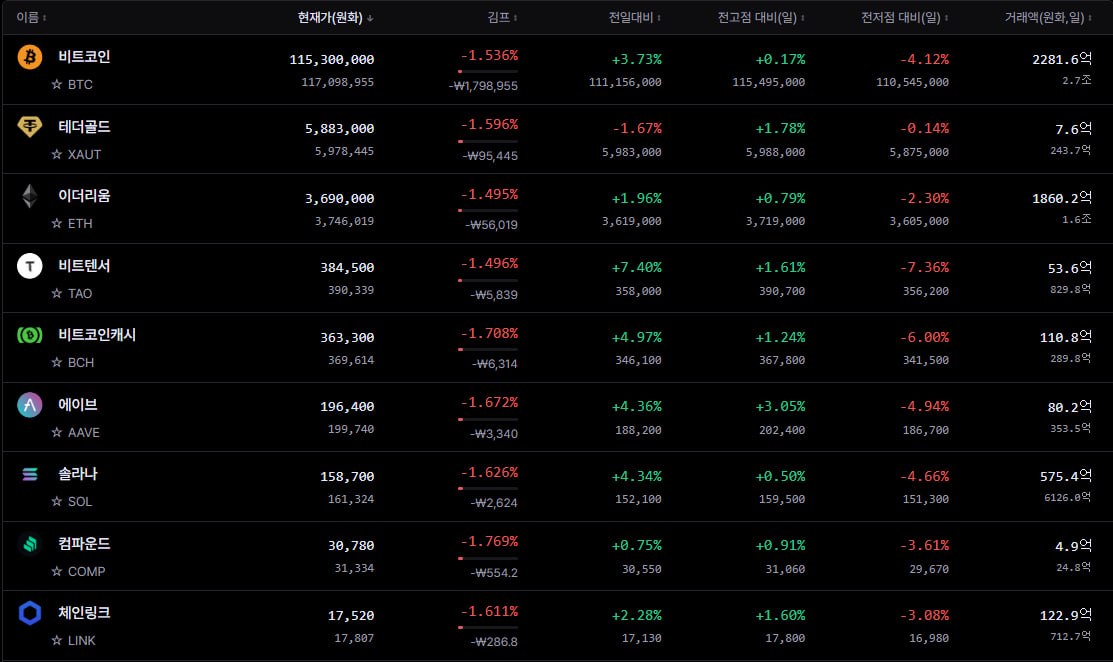Favorite AAVE with its star icon

(57, 432)
